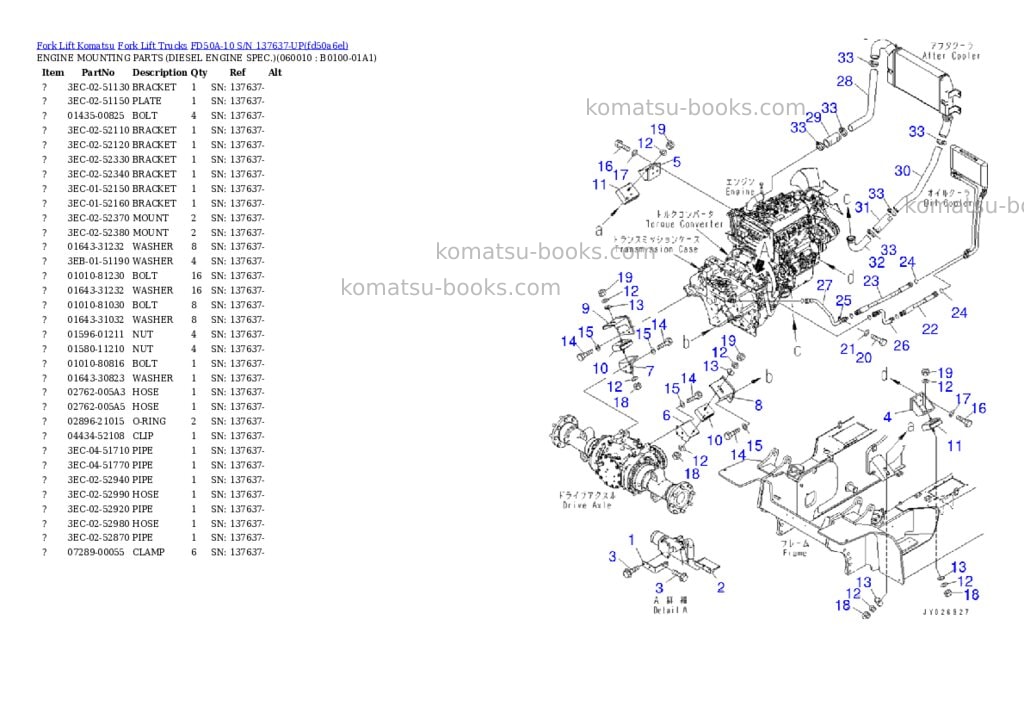Click the Qty column header
1024x725 pixels.
199,72
